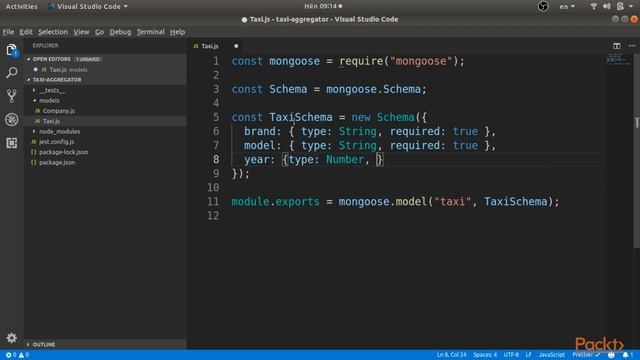Open the Debug view icon
This screenshot has height=360, width=640.
point(11,120)
